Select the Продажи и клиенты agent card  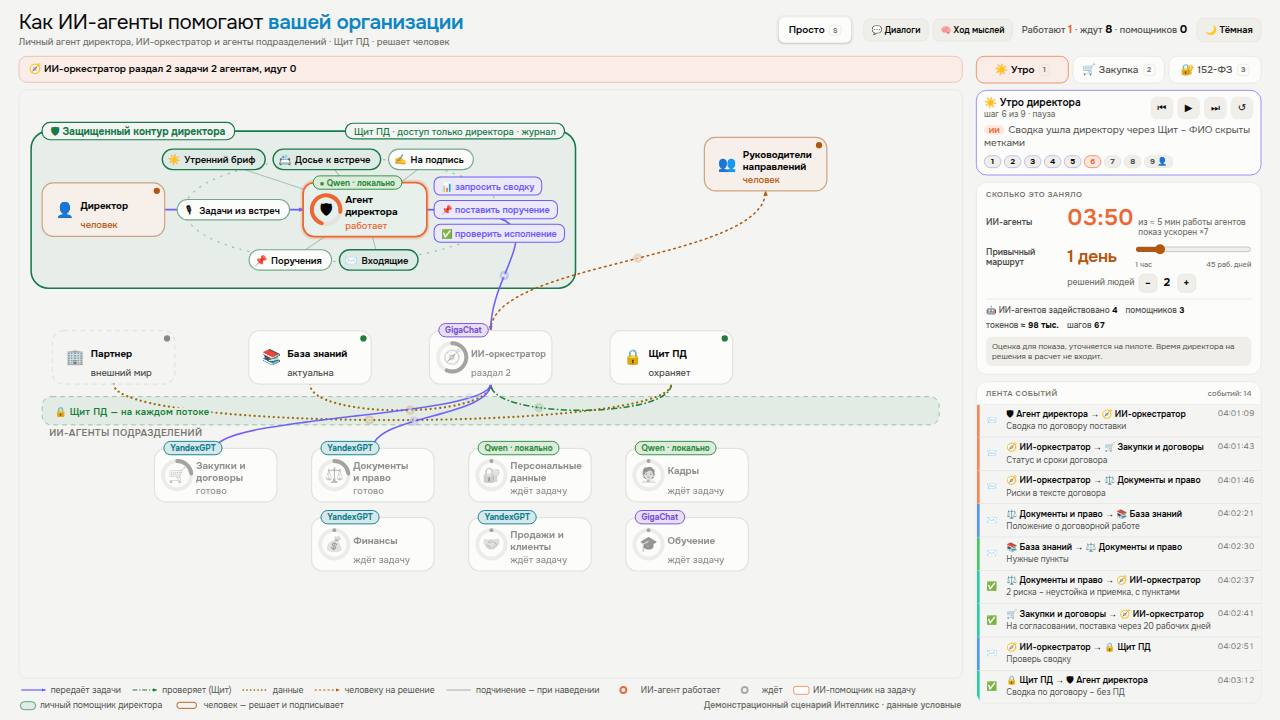point(530,545)
